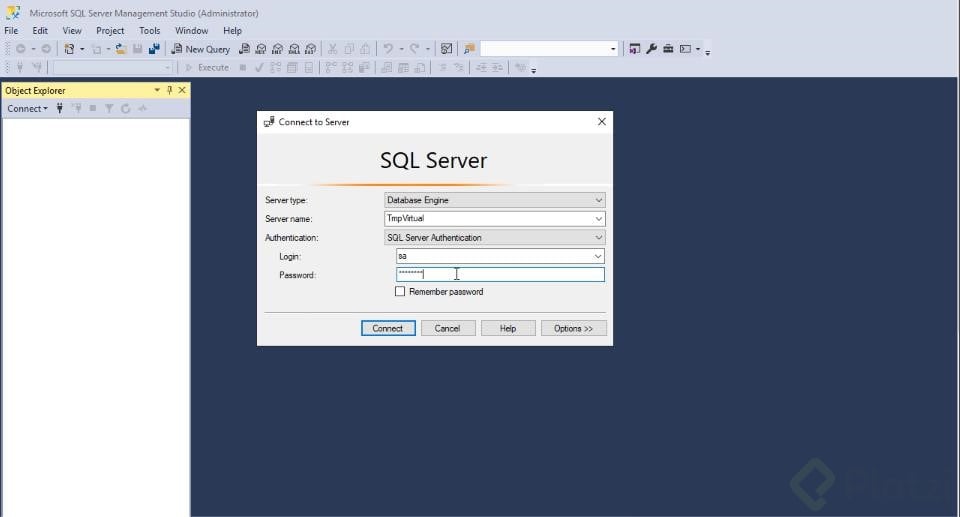
Task: Click into the Password input field
Action: (x=500, y=274)
